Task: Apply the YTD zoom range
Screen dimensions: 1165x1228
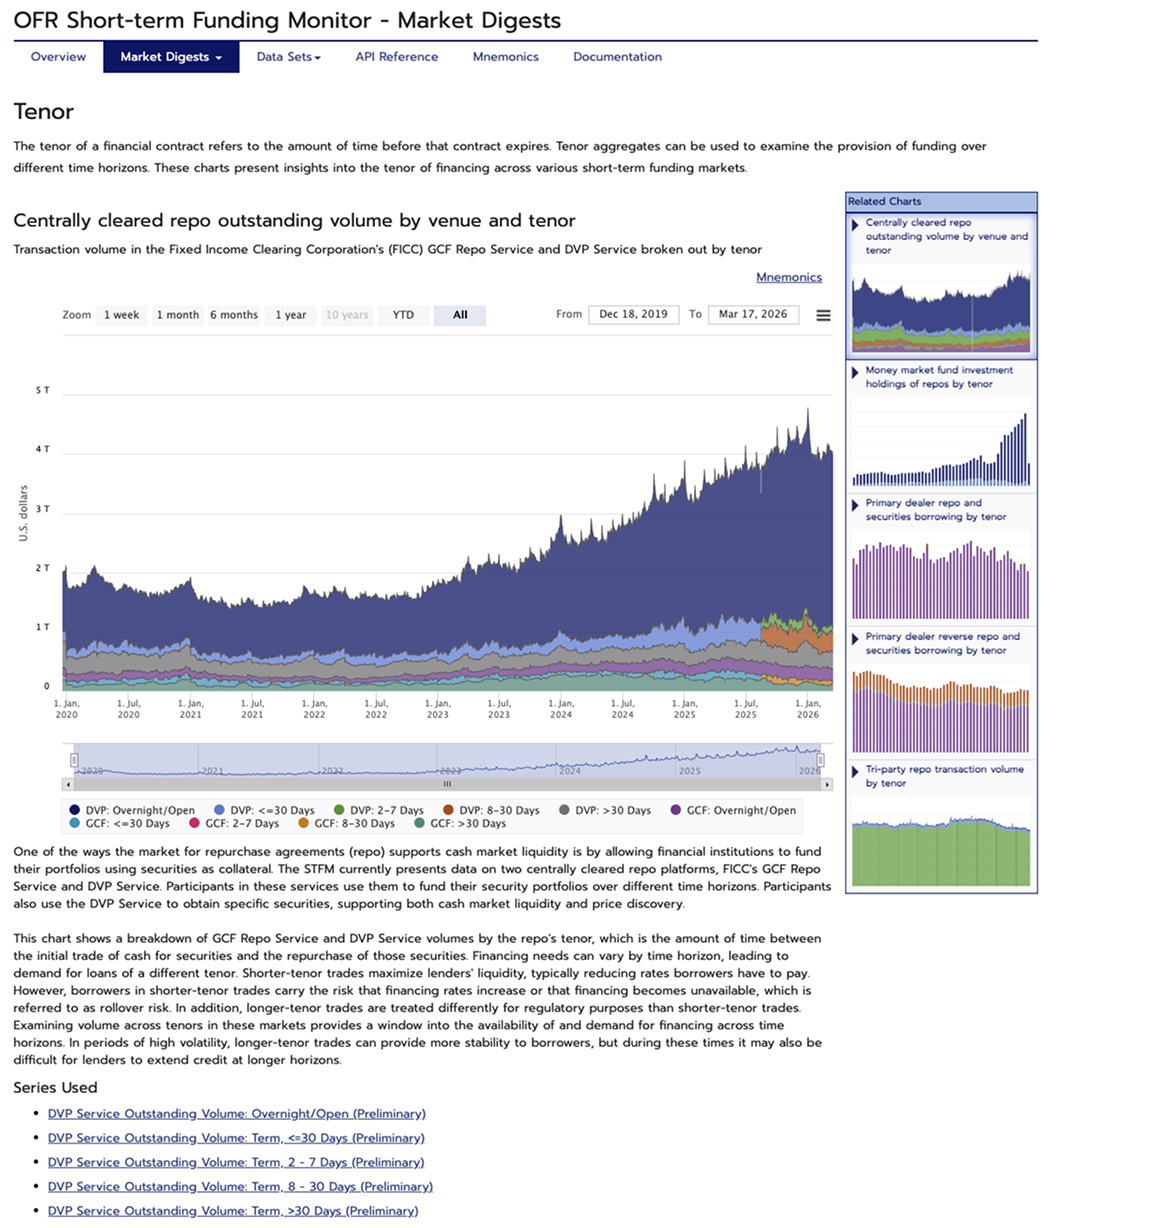Action: (403, 314)
